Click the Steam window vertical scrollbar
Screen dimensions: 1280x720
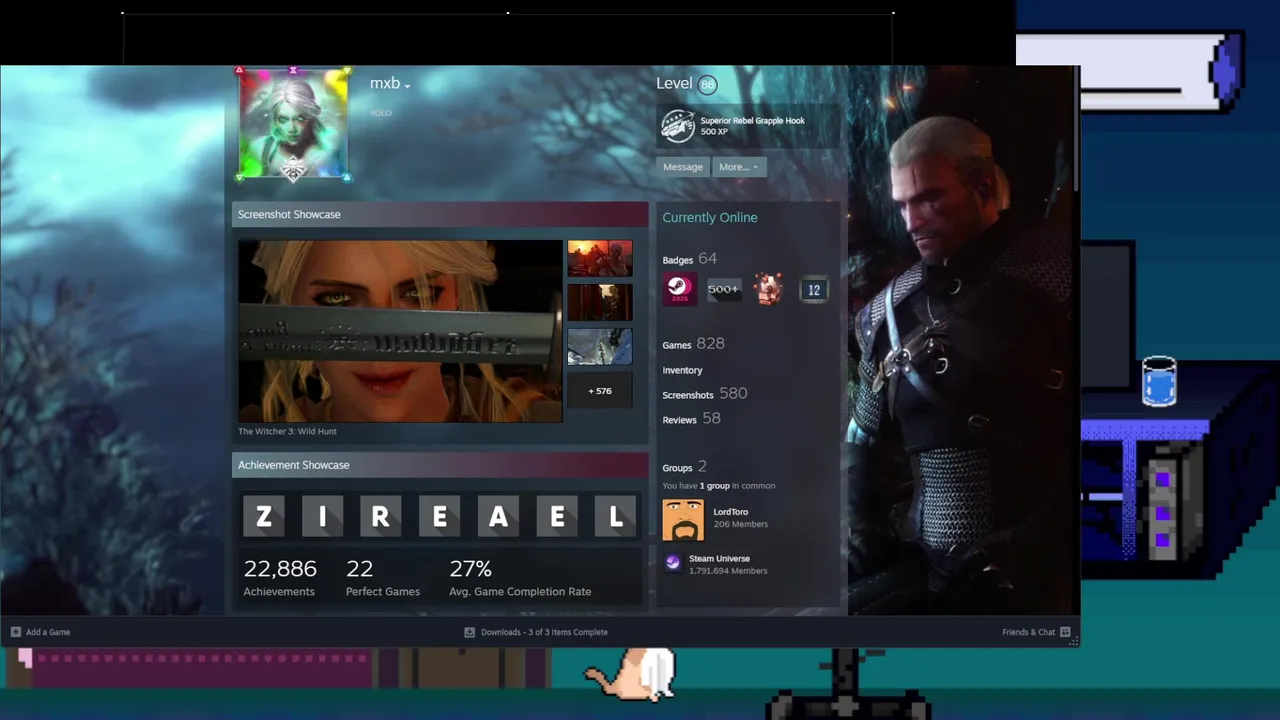[1076, 130]
